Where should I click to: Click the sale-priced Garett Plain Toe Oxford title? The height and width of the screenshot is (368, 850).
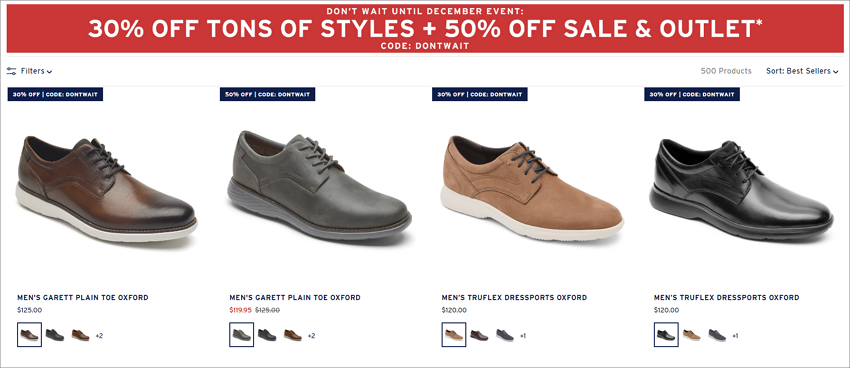click(295, 298)
